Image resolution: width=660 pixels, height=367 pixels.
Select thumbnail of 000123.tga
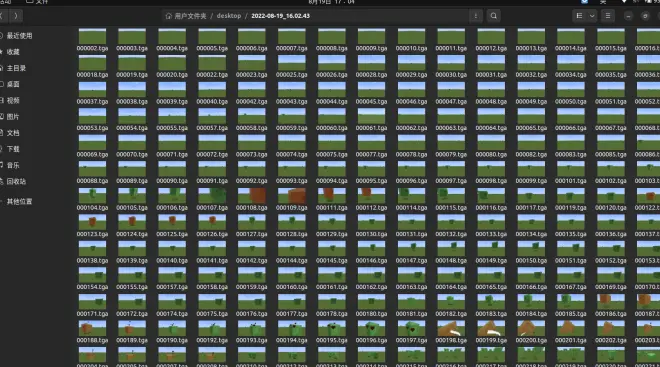[92, 222]
